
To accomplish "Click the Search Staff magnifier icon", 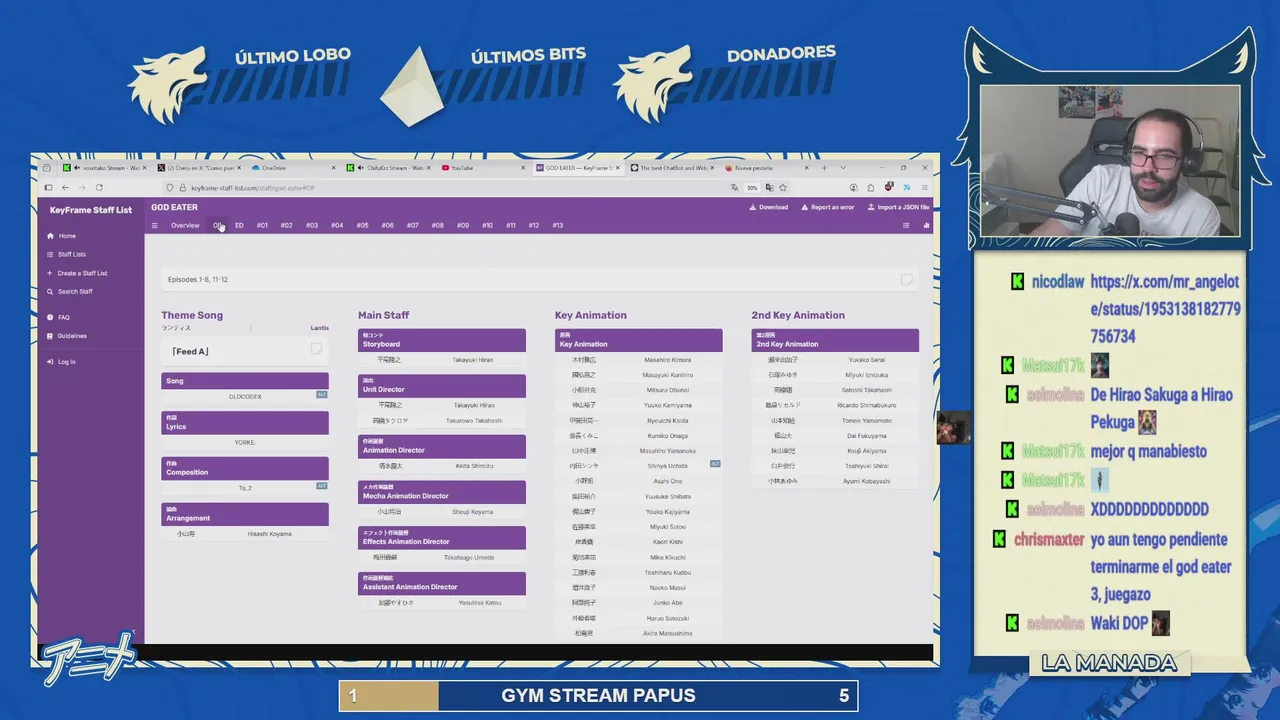I will (x=50, y=291).
